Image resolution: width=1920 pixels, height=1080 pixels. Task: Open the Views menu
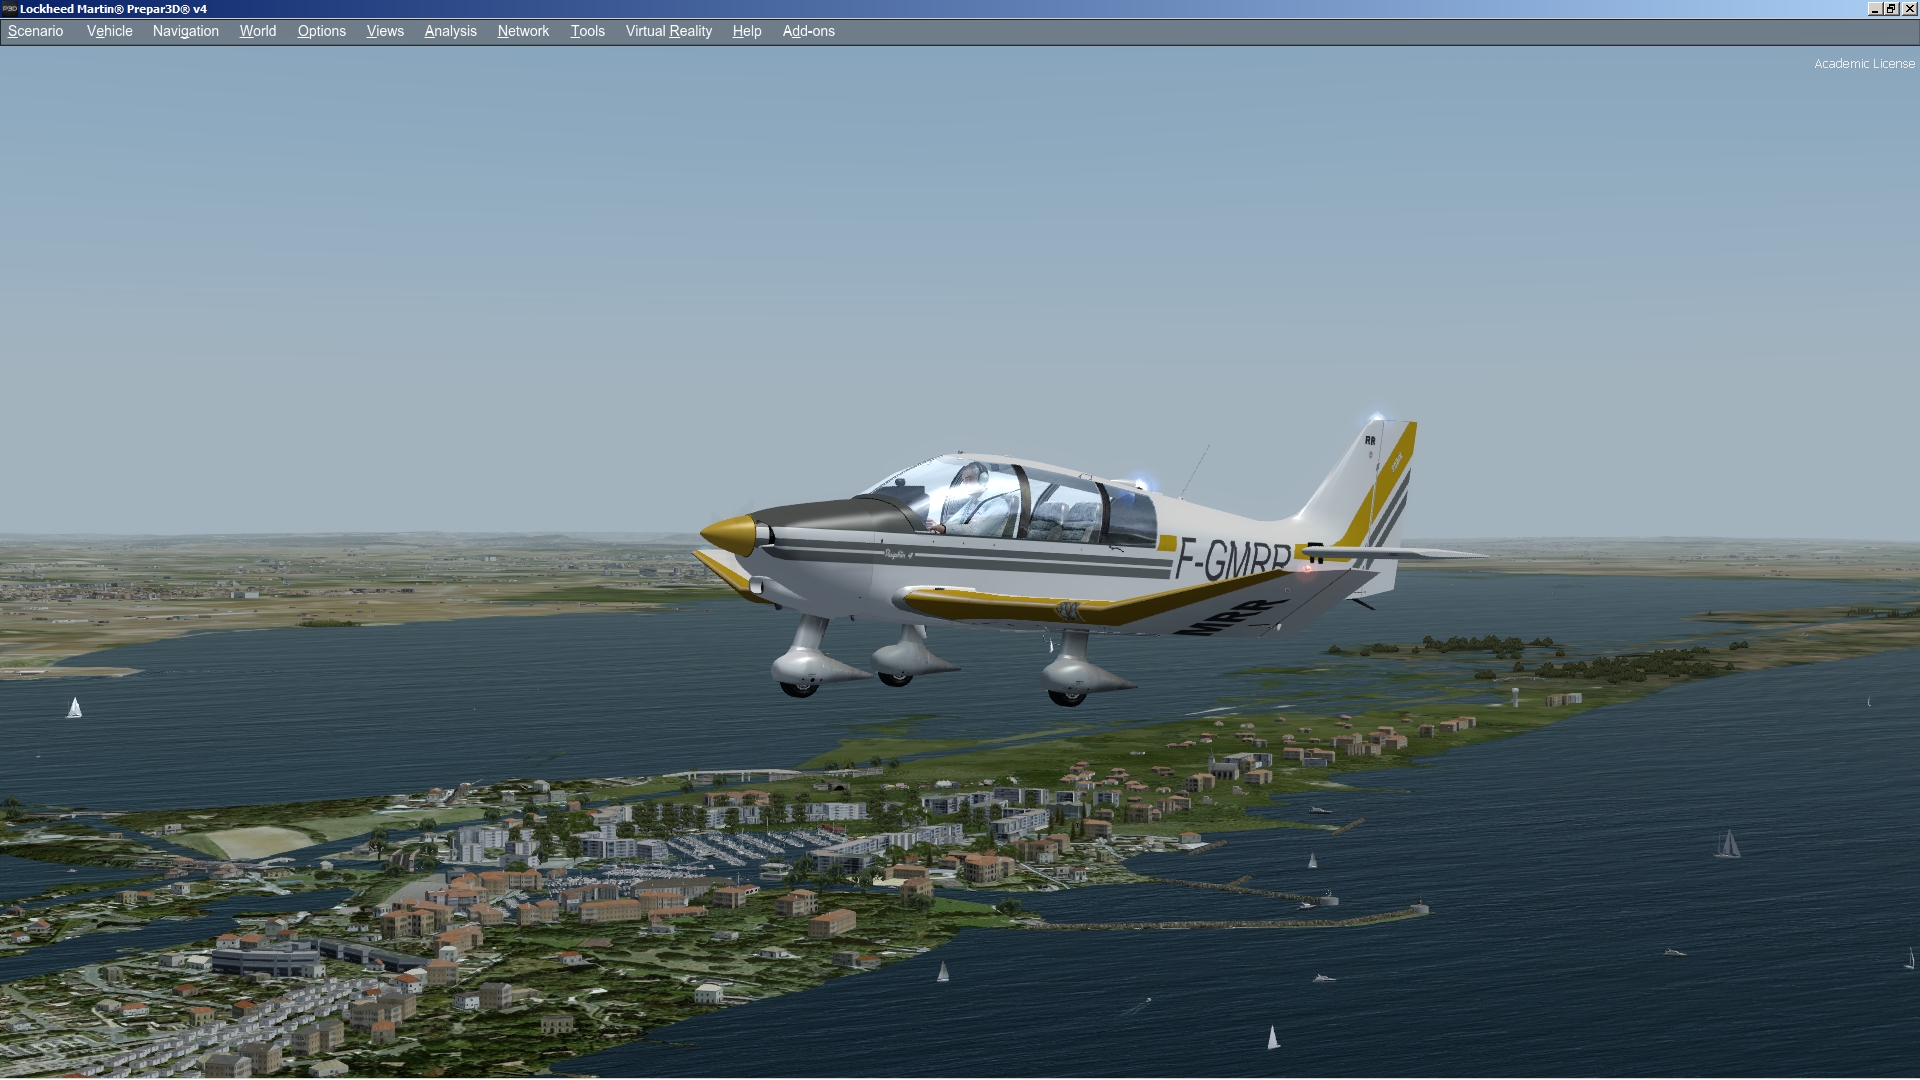click(x=386, y=31)
